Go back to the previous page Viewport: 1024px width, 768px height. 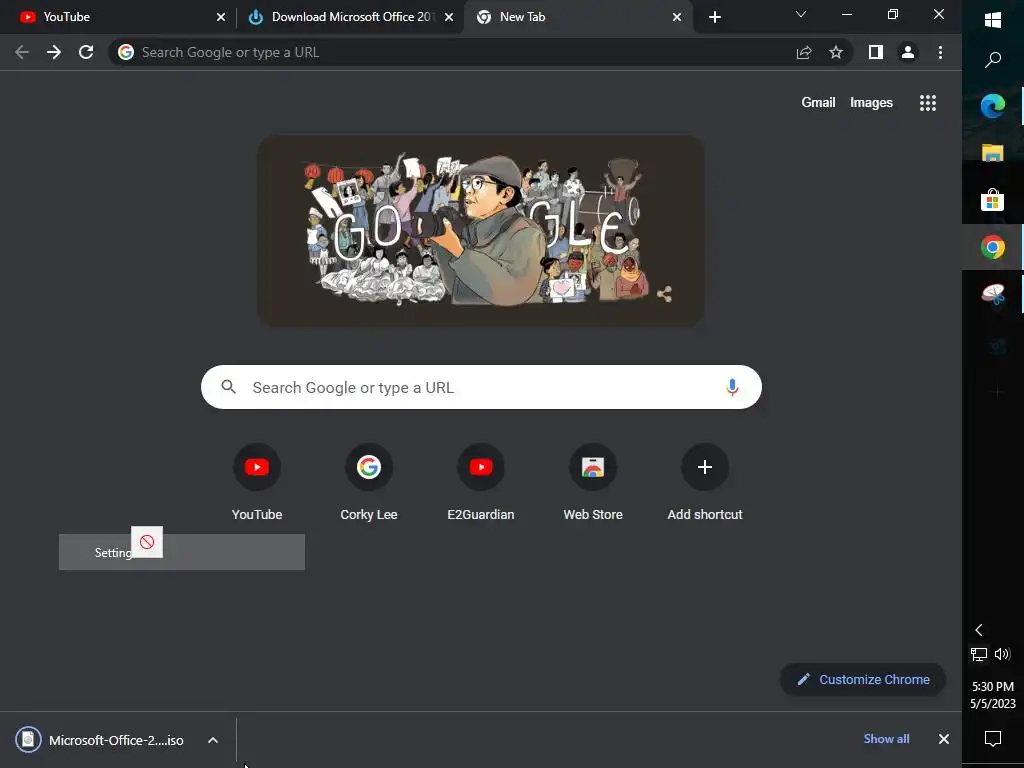click(22, 52)
